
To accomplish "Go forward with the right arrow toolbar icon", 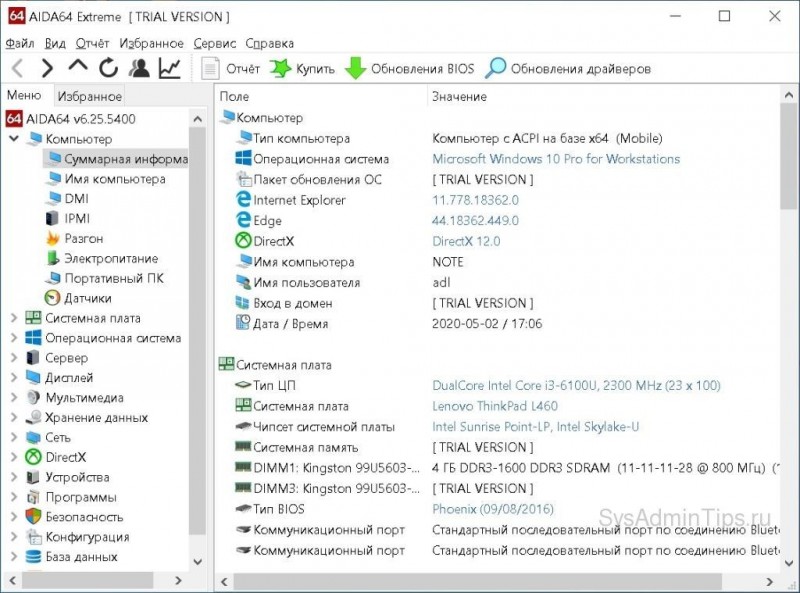I will pos(47,68).
